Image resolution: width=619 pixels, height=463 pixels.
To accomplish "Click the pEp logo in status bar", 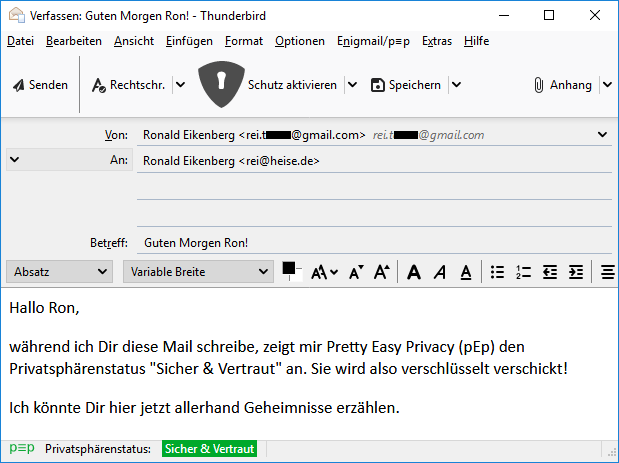I will 22,448.
